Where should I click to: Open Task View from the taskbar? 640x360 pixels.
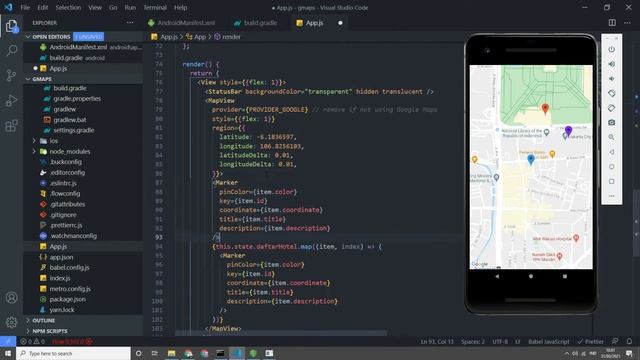(155, 353)
